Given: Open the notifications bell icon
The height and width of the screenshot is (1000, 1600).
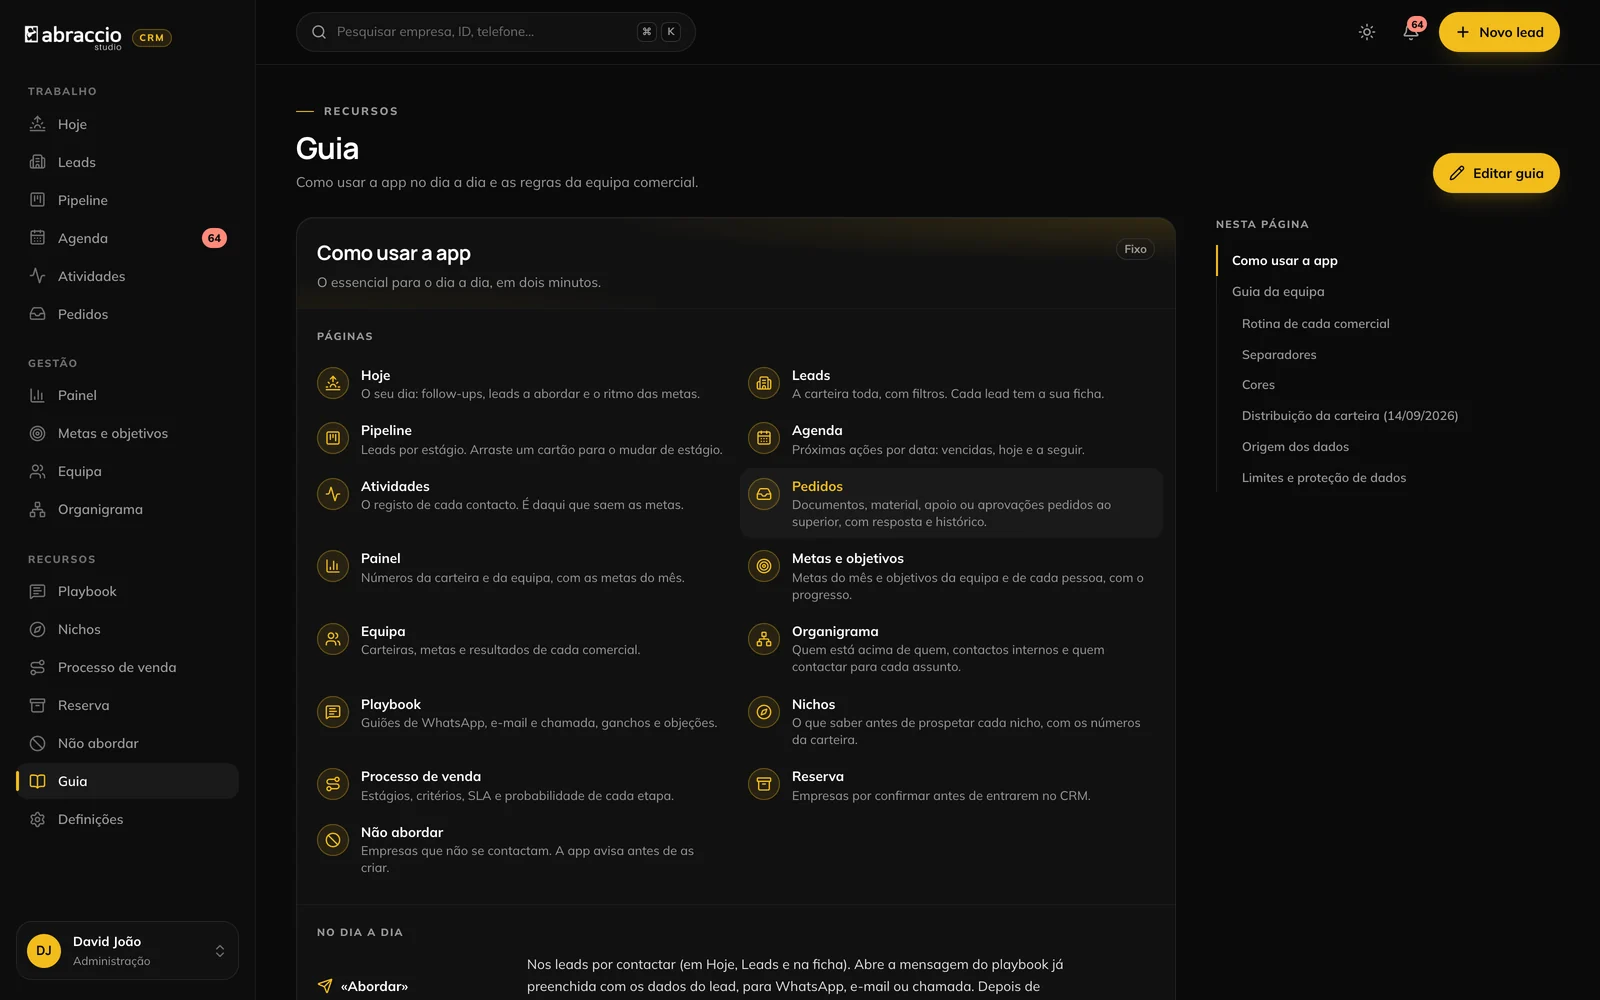Looking at the screenshot, I should [1411, 32].
